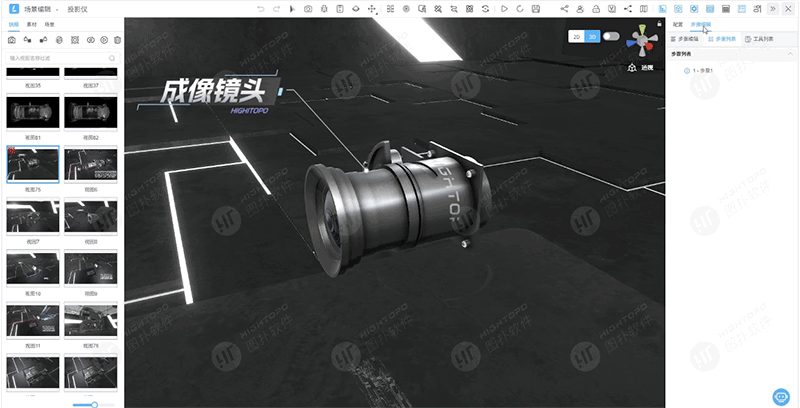Click the viewport lock icon above gizmo
Viewport: 800px width, 408px height.
(659, 23)
